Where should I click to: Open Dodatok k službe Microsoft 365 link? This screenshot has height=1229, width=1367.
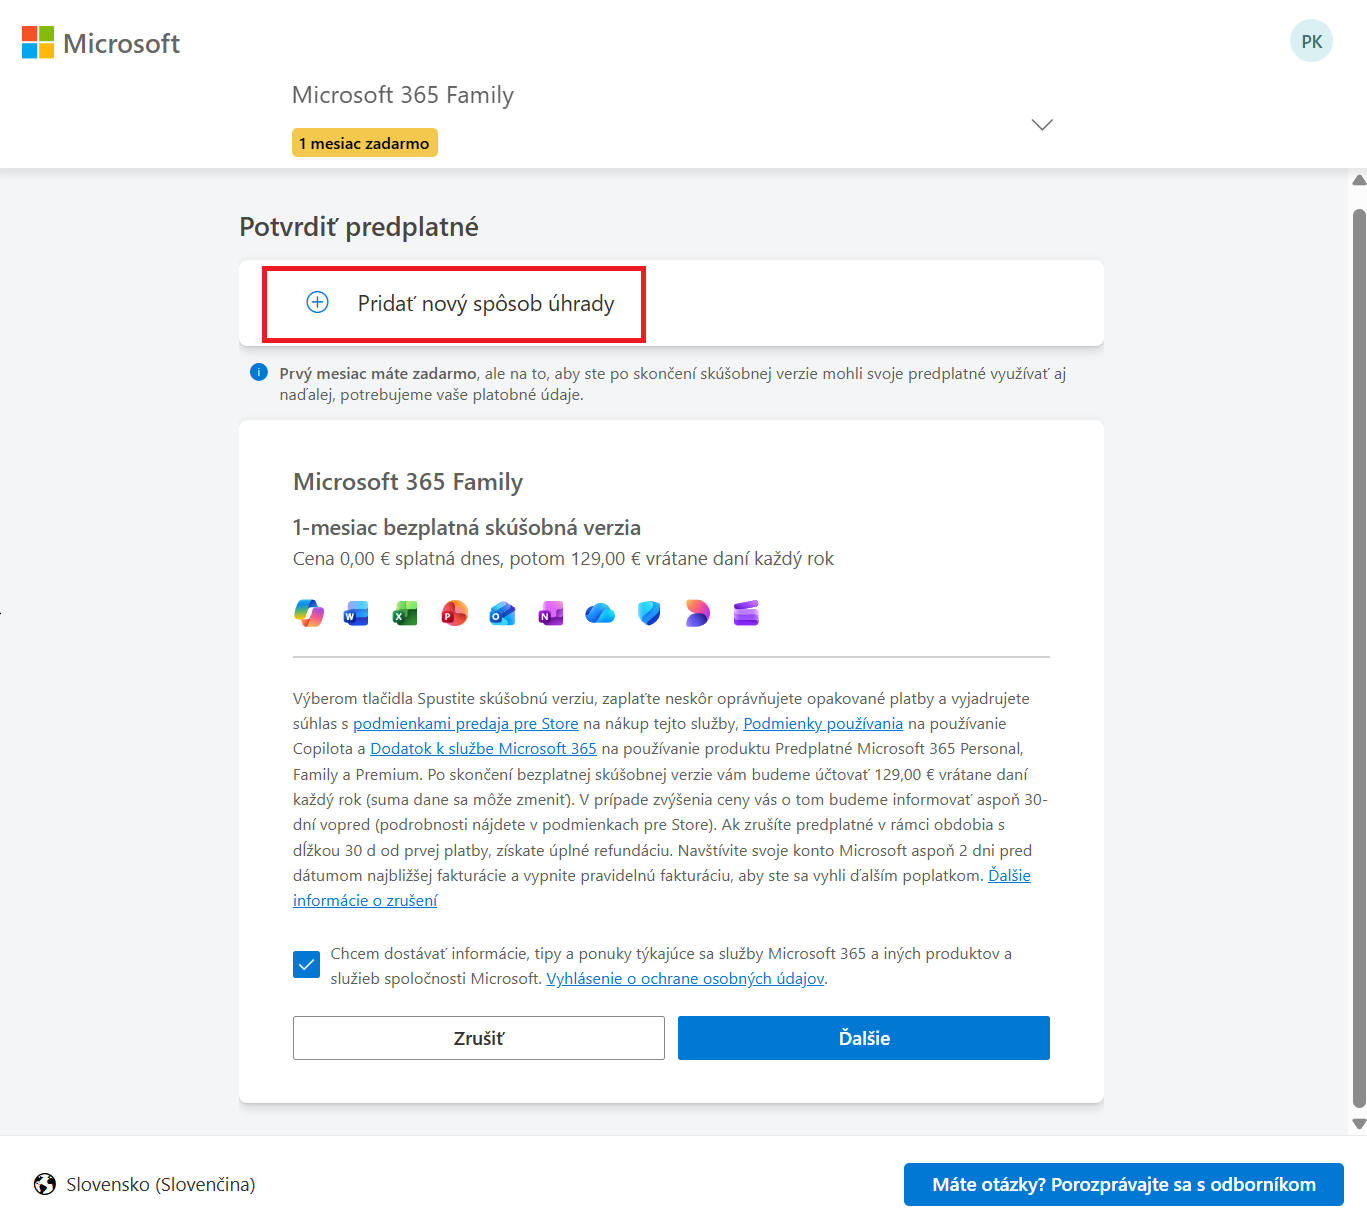(x=483, y=748)
